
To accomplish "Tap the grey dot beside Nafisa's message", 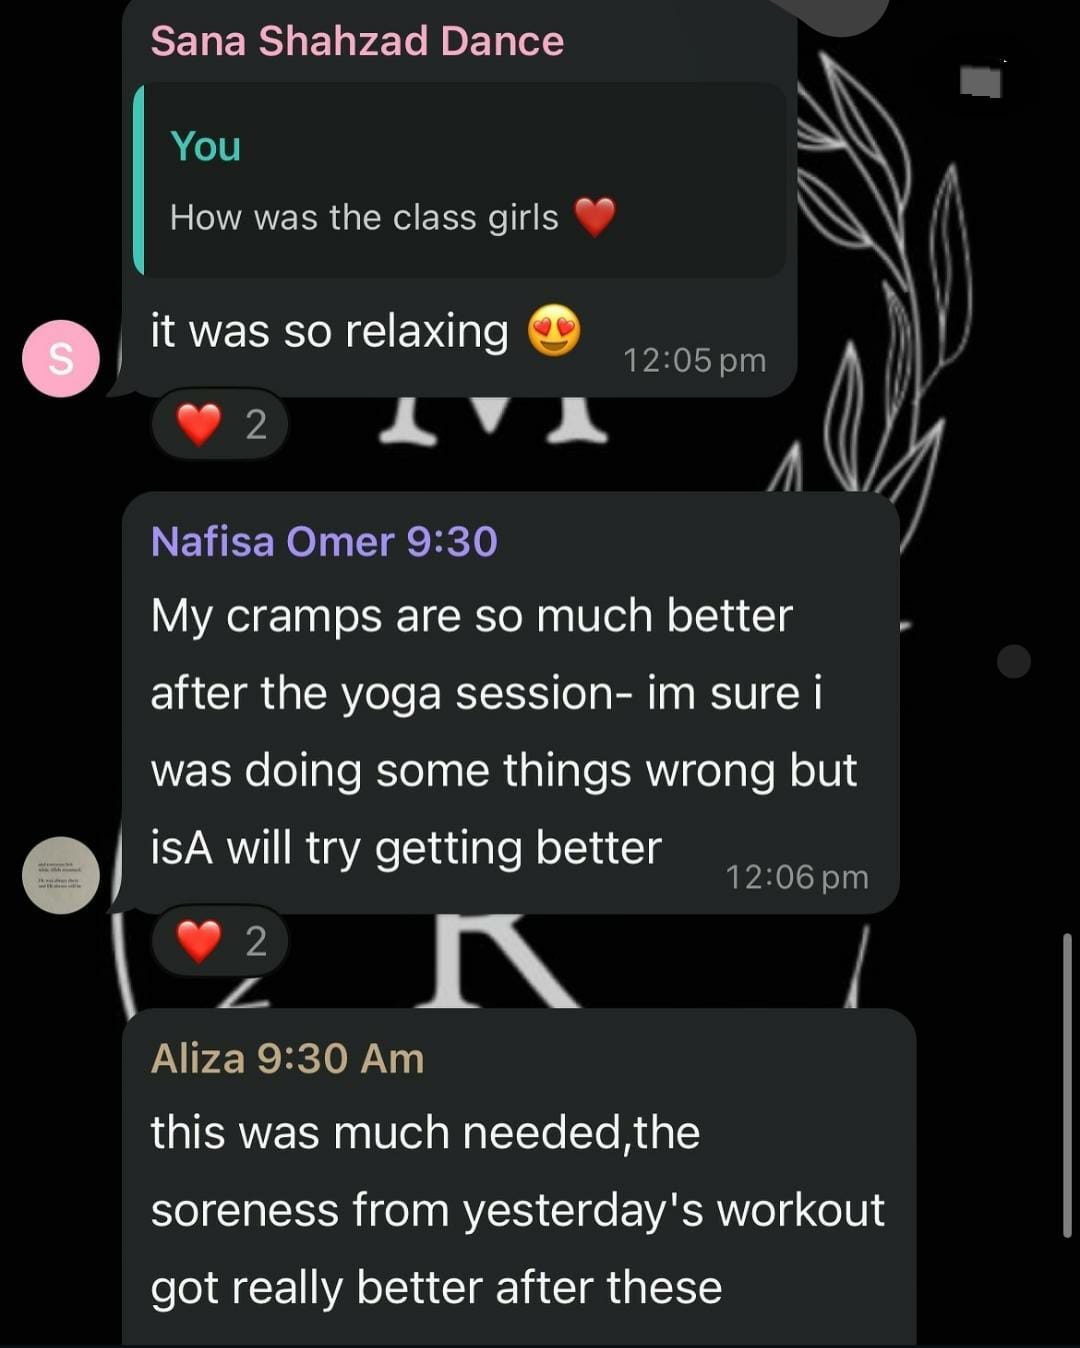I will coord(1014,661).
